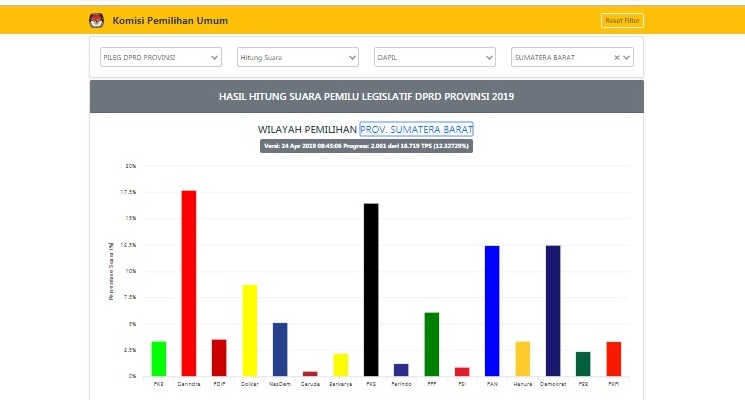
Task: Follow the PROV. SUMATERA BARAT link
Action: pyautogui.click(x=416, y=130)
